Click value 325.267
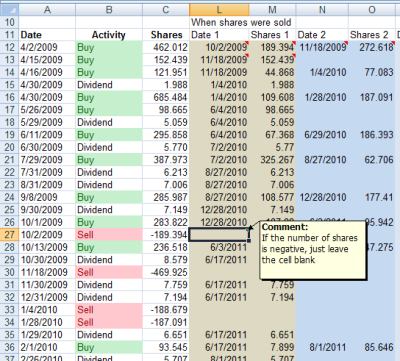Image resolution: width=400 pixels, height=361 pixels. [272, 160]
